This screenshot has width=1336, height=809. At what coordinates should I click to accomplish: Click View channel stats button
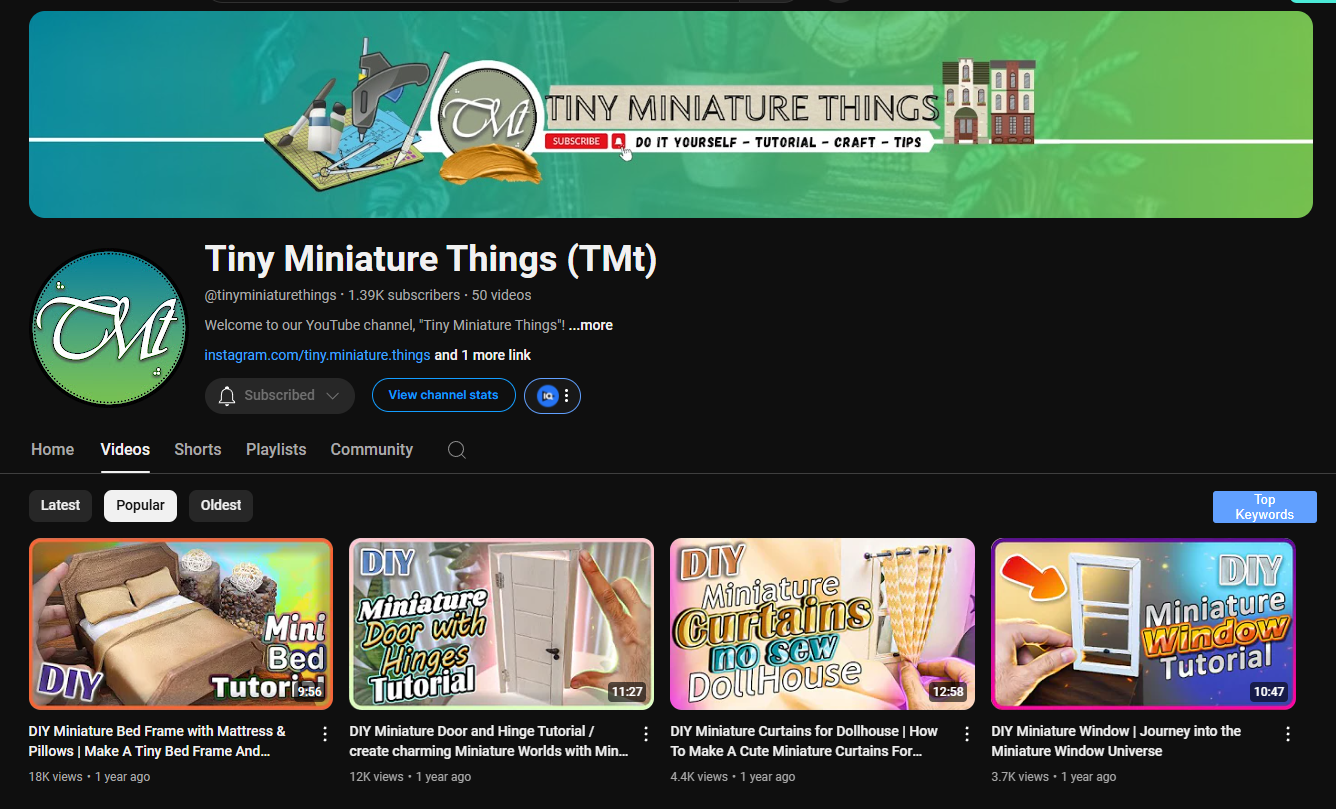click(443, 395)
